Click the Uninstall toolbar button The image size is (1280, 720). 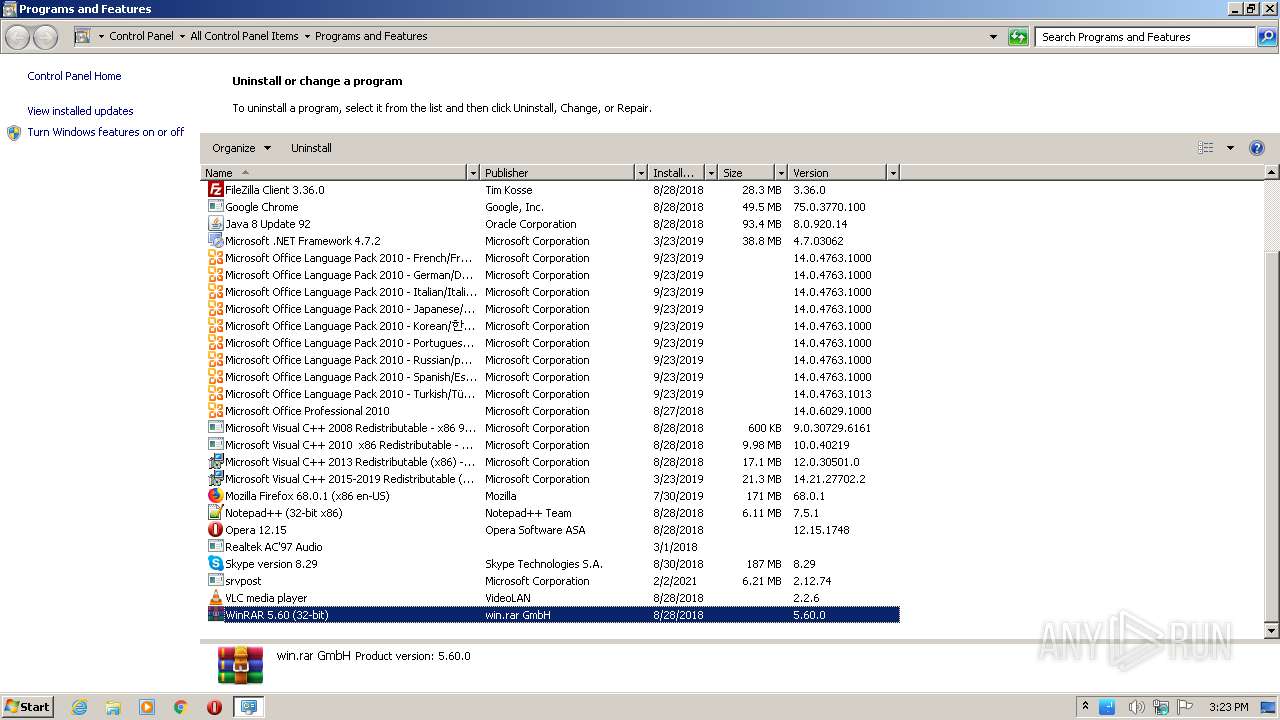311,148
